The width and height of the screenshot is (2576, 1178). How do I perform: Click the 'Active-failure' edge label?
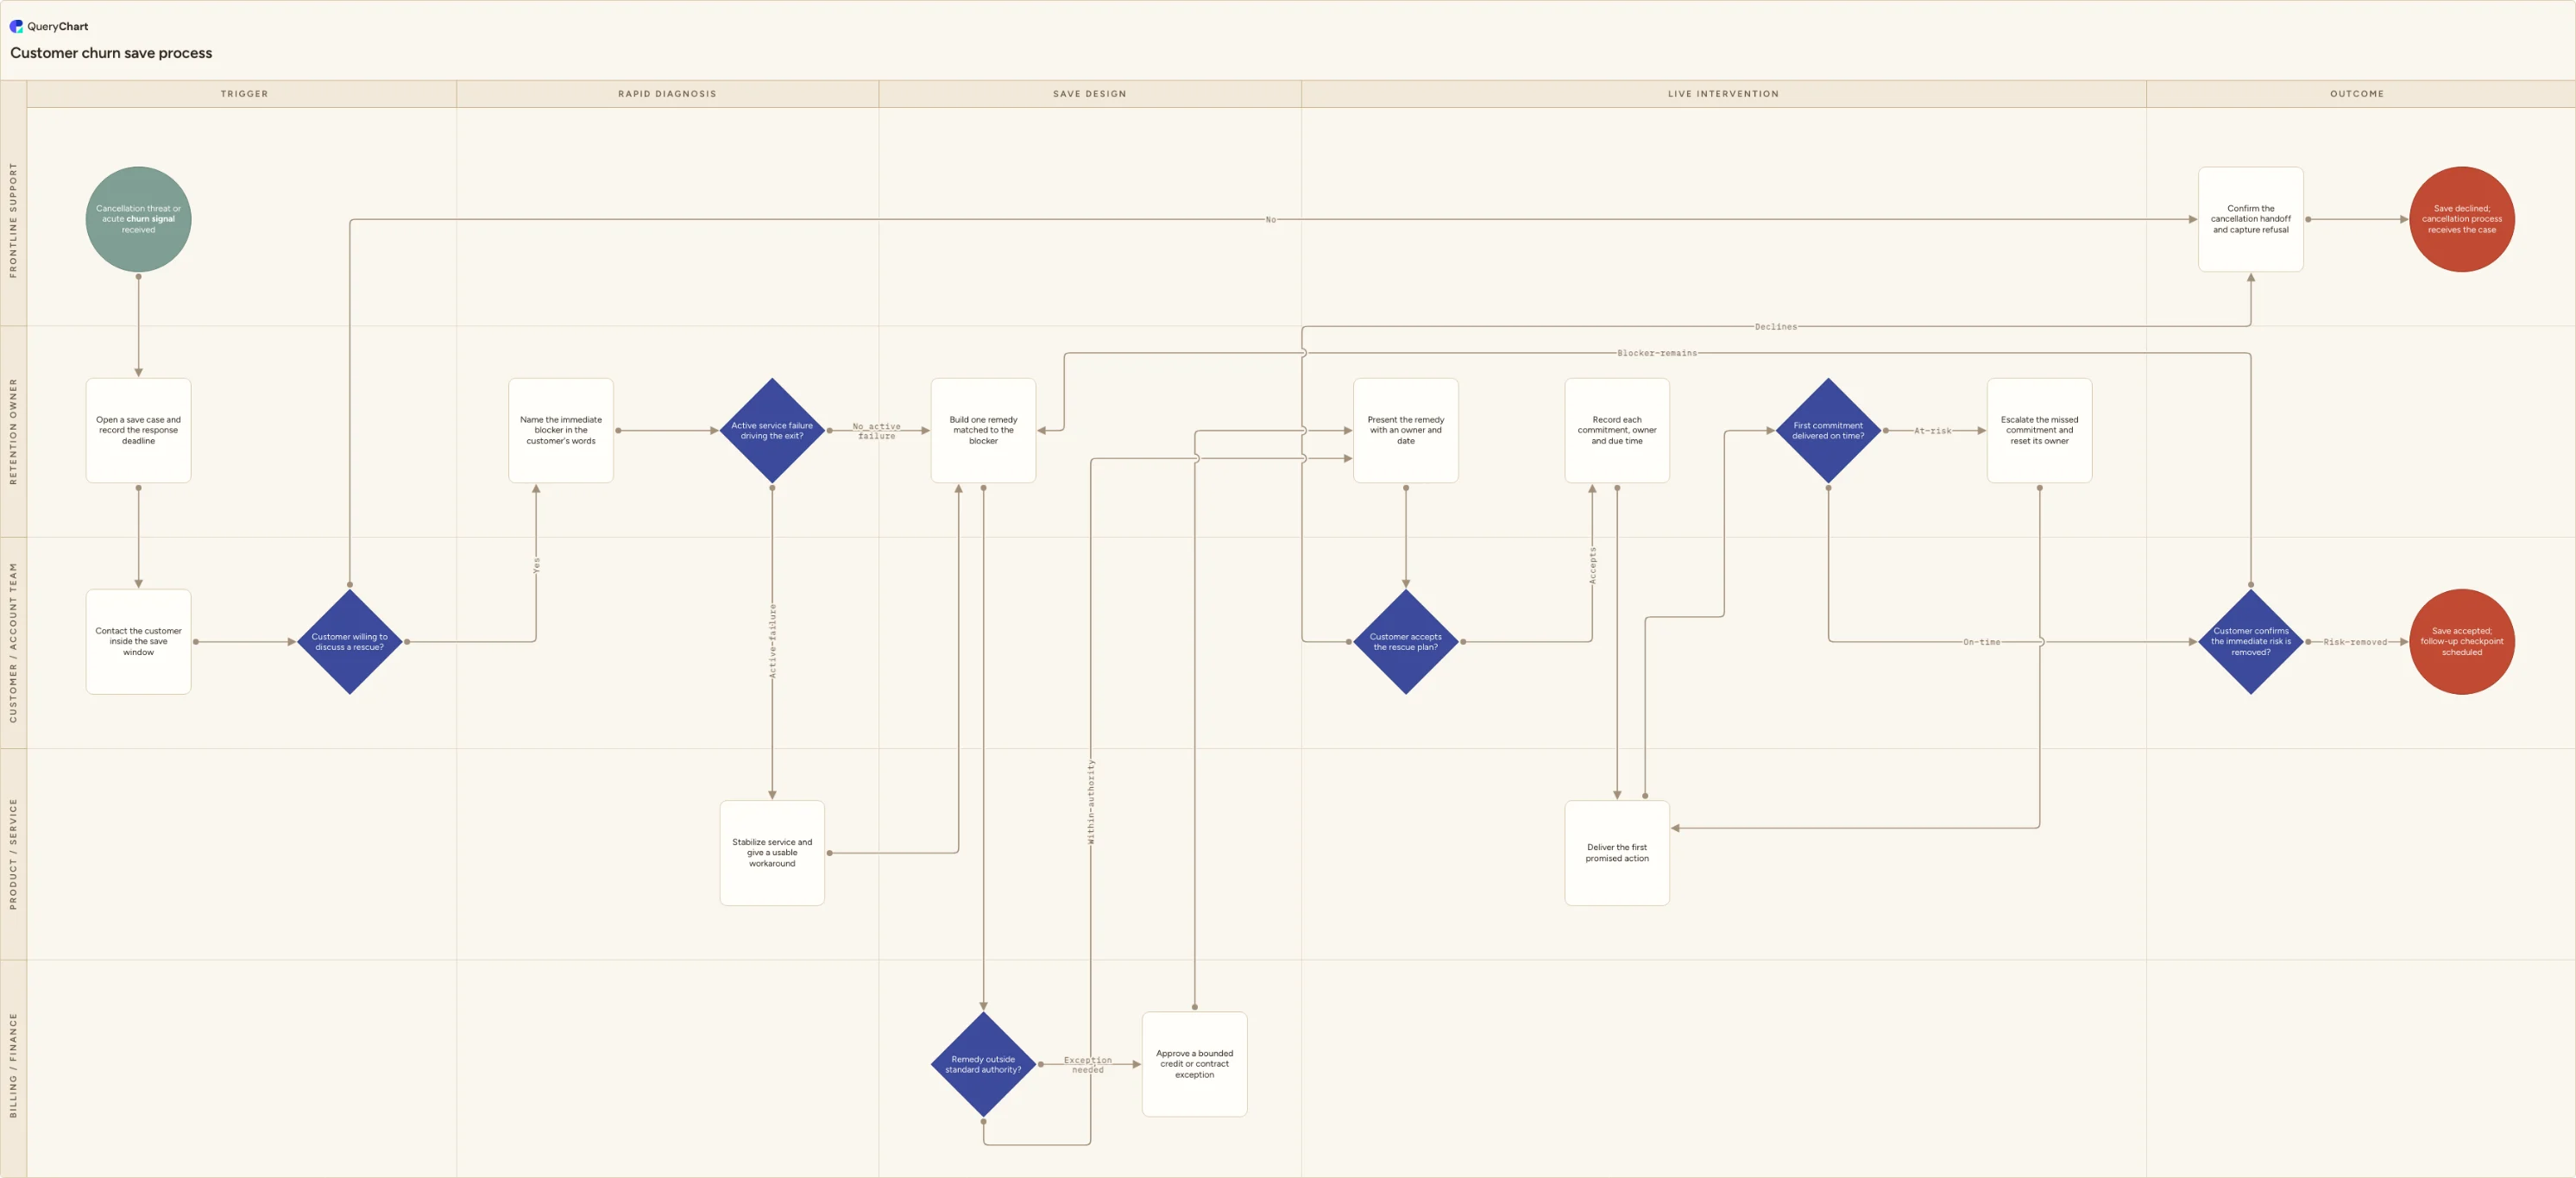click(772, 641)
